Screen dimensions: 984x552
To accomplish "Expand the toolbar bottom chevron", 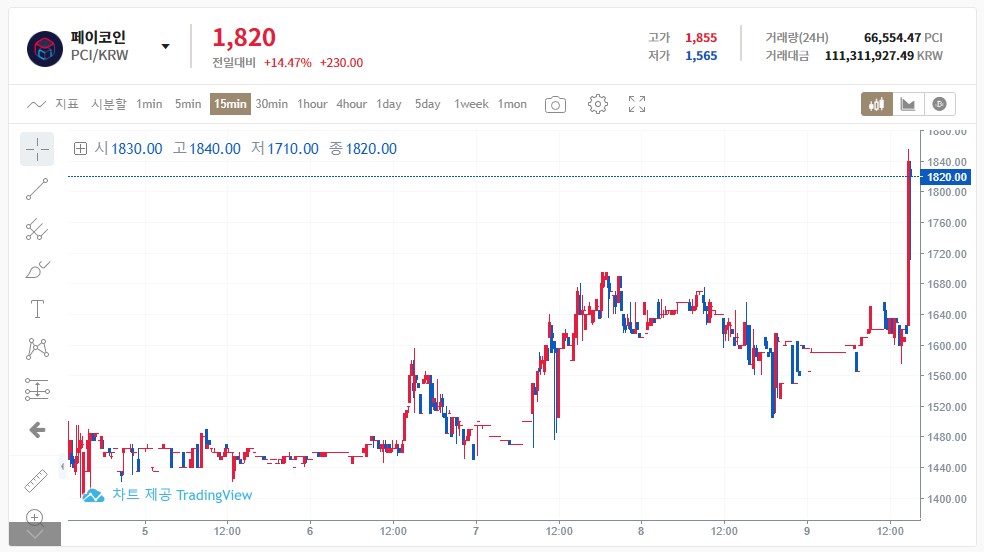I will 35,534.
